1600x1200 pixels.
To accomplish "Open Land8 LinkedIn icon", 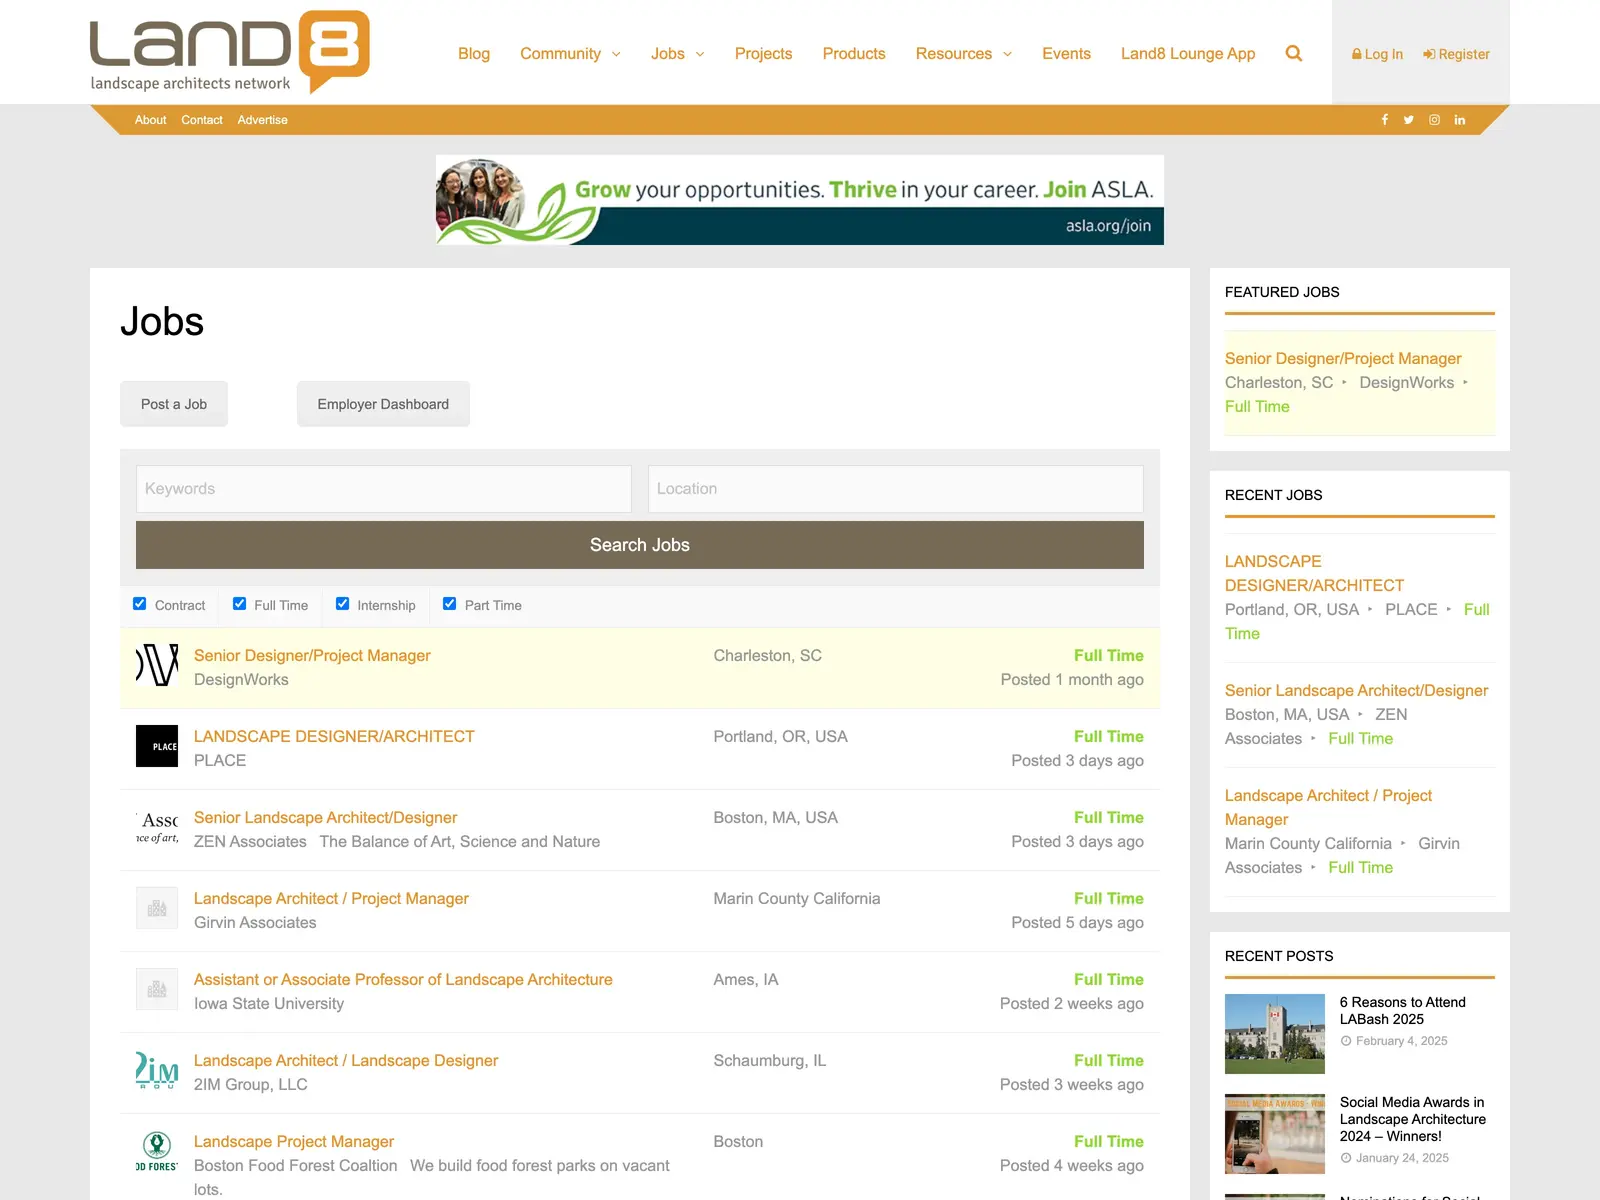I will [x=1460, y=120].
